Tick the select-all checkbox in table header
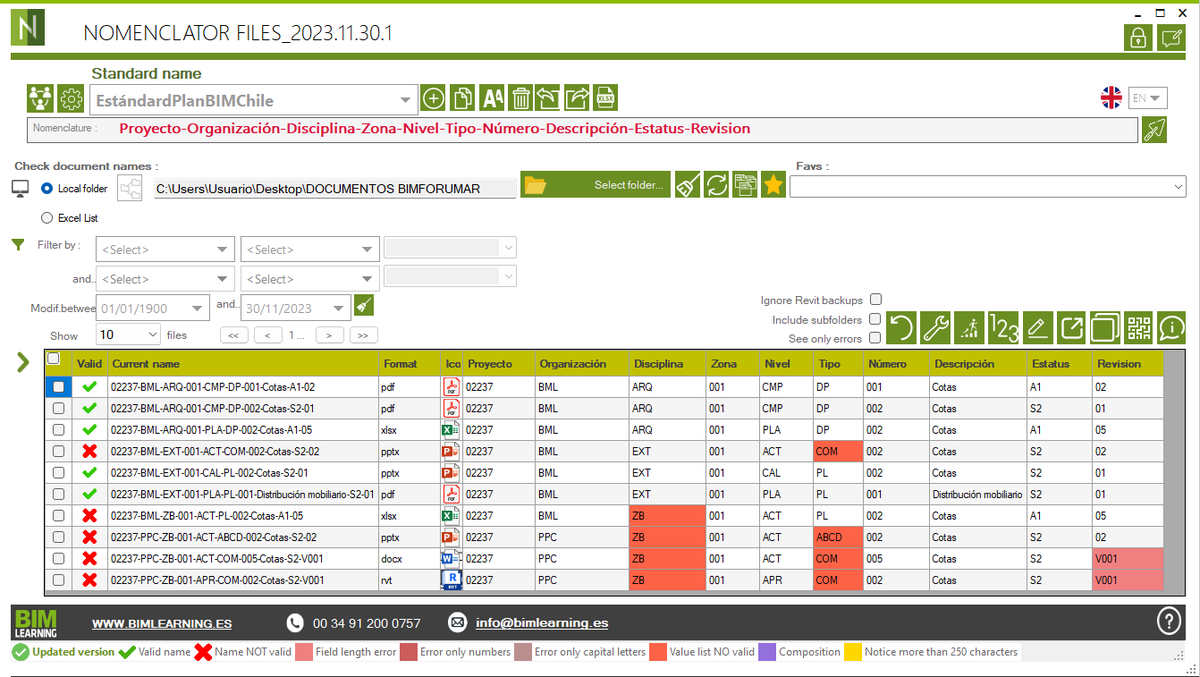Screen dimensions: 1200x677 coord(53,358)
